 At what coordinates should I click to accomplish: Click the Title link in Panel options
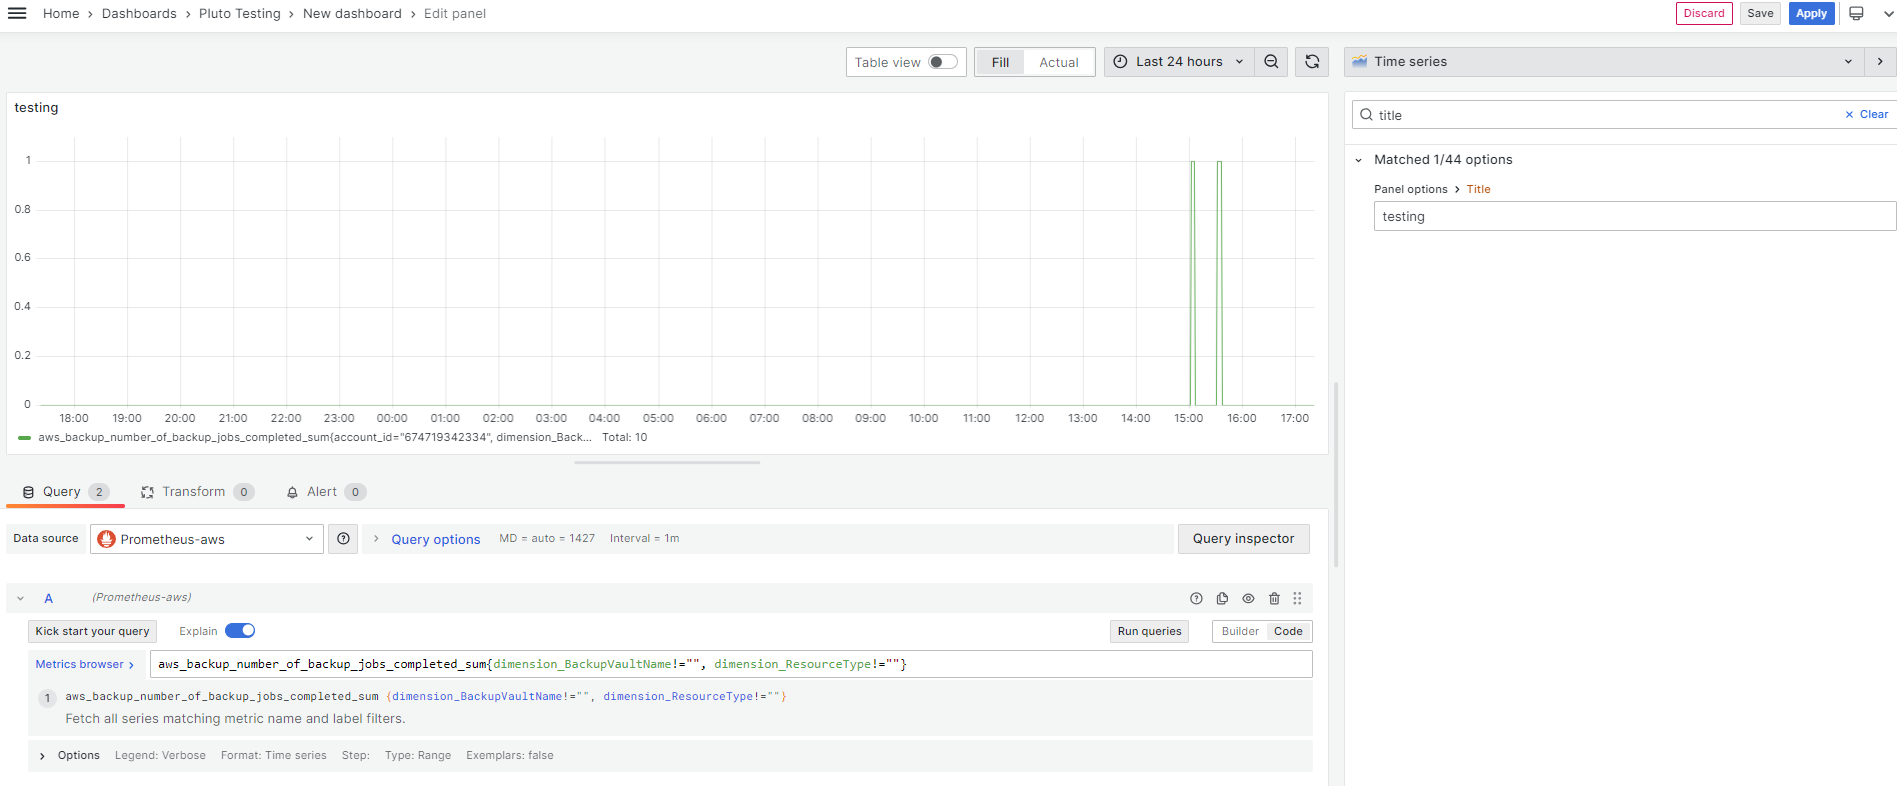click(1478, 190)
